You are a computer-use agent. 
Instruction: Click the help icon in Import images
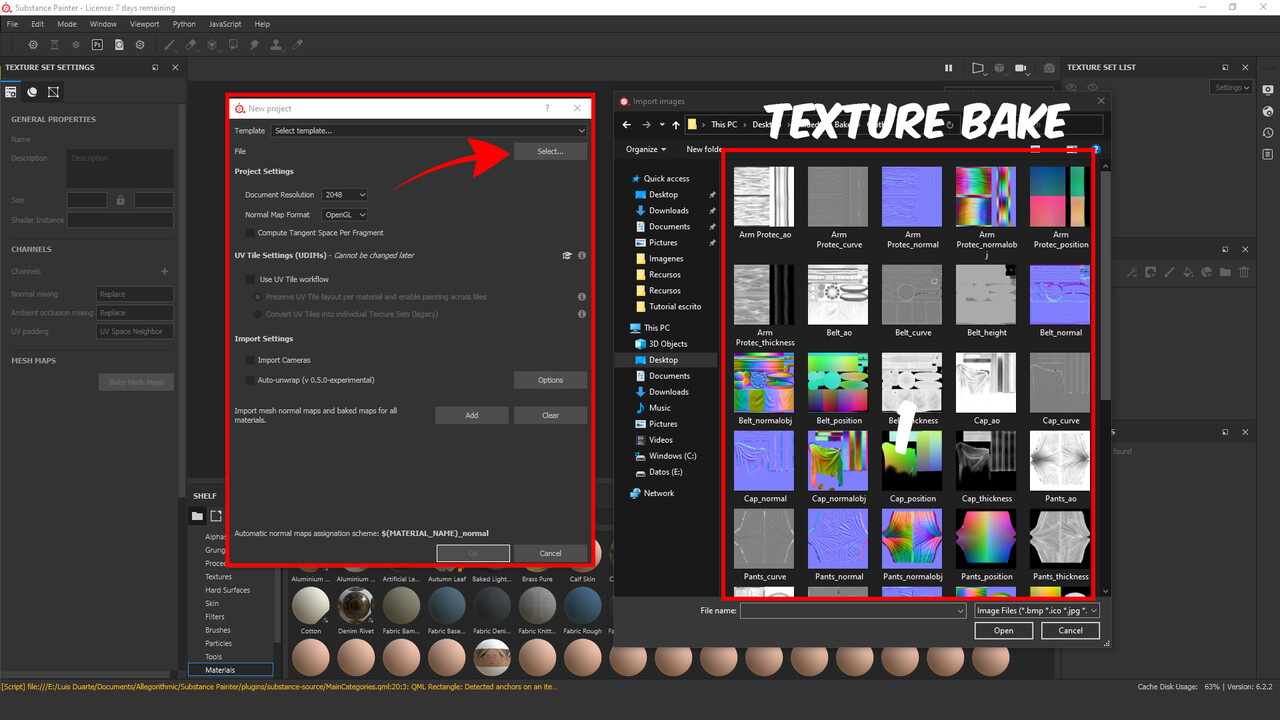coord(1096,150)
